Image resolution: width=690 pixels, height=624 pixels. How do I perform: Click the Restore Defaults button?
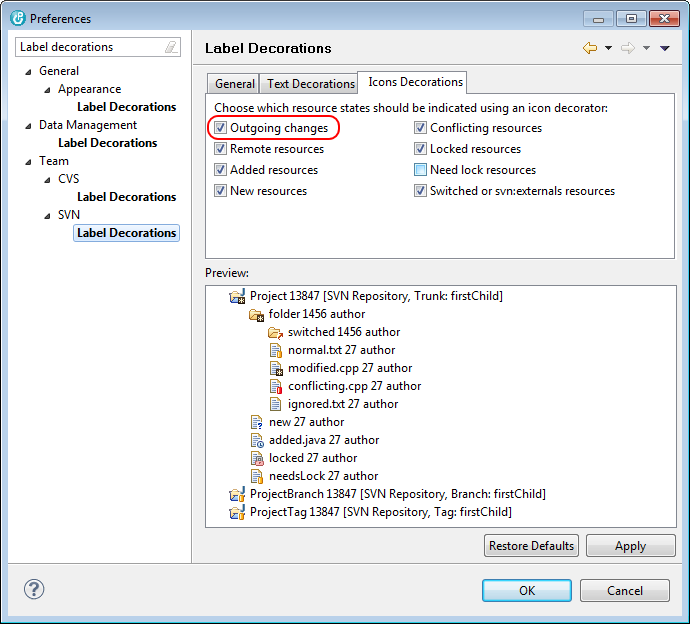pos(531,546)
